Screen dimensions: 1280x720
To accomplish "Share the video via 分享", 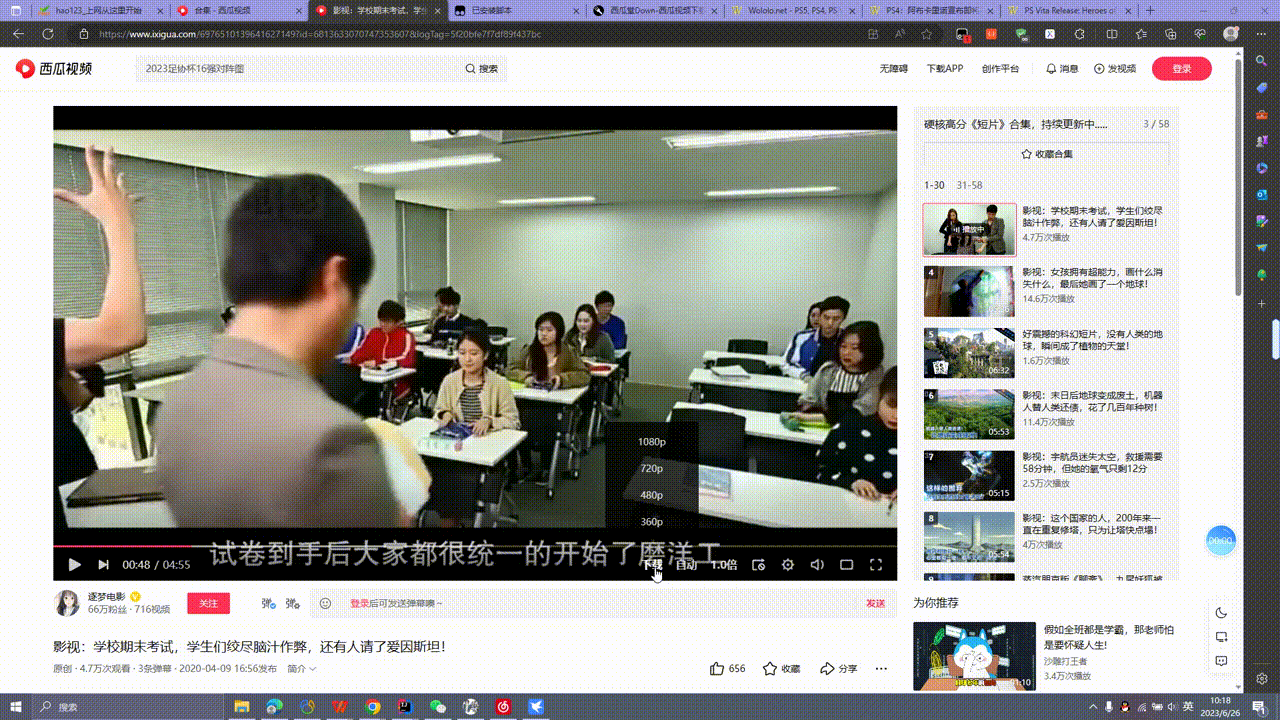I will coord(838,668).
